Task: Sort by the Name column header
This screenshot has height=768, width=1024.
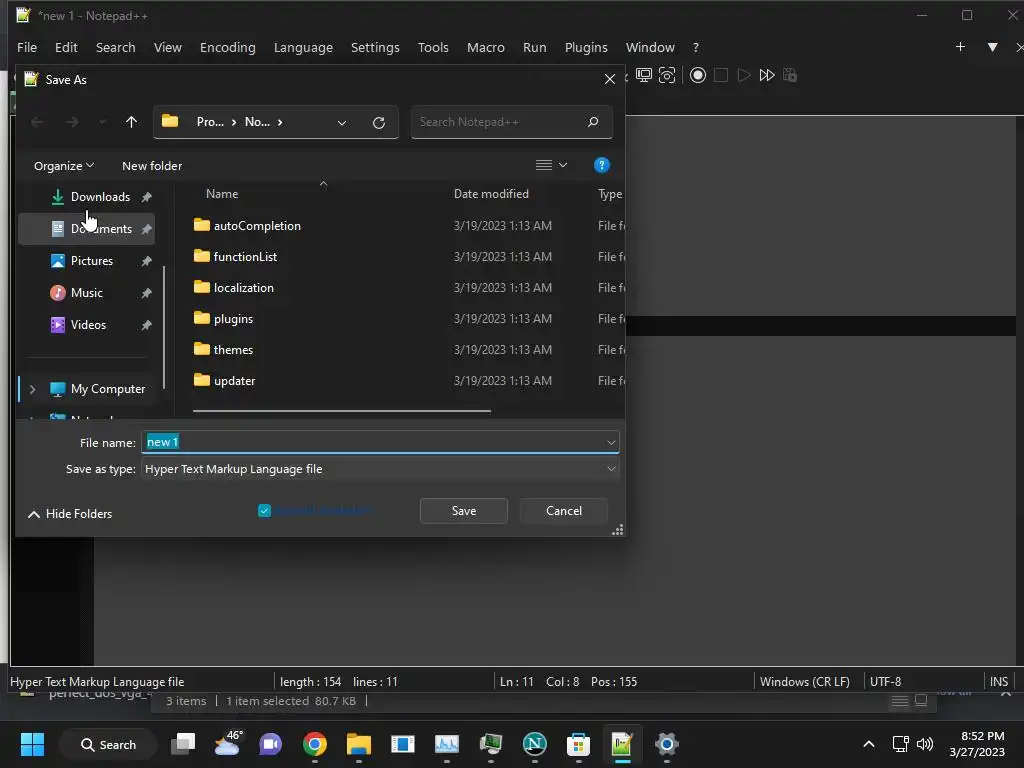Action: click(222, 194)
